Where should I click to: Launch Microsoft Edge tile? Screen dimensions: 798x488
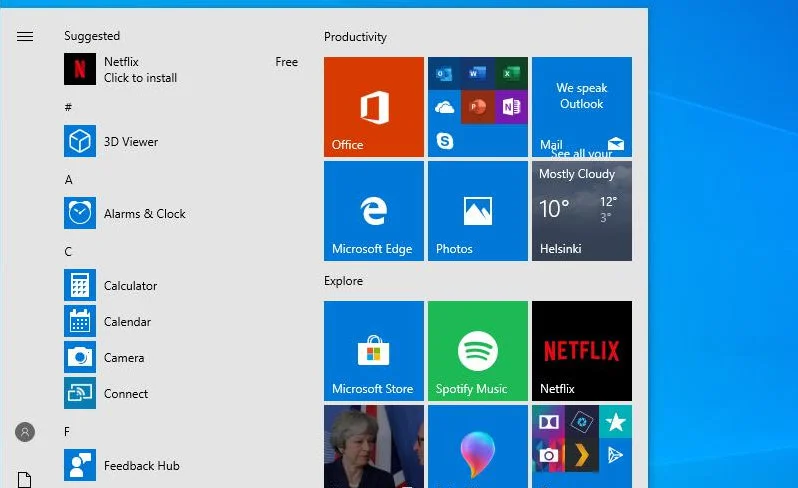coord(374,211)
